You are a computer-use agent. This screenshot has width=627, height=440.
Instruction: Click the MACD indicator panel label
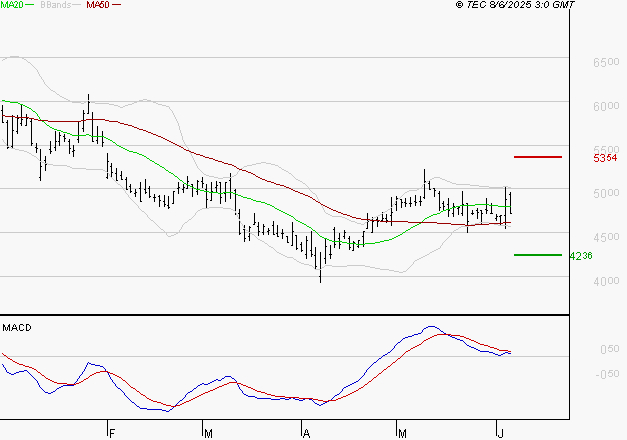[x=17, y=327]
